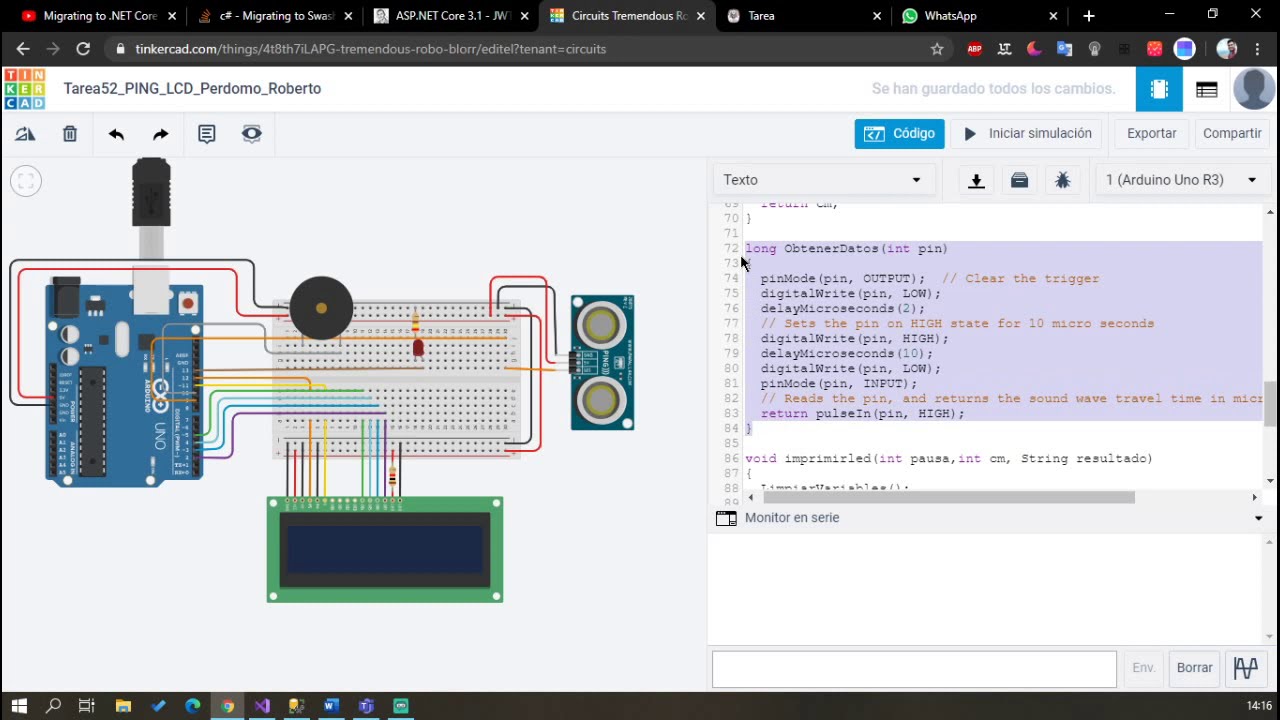Viewport: 1280px width, 720px height.
Task: Click the horizontal code scrollbar
Action: click(x=948, y=497)
